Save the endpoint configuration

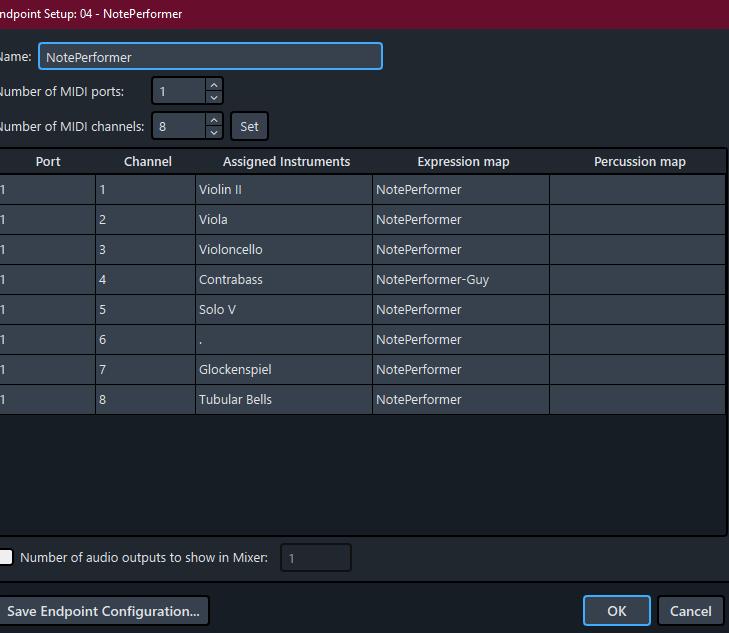pos(103,611)
